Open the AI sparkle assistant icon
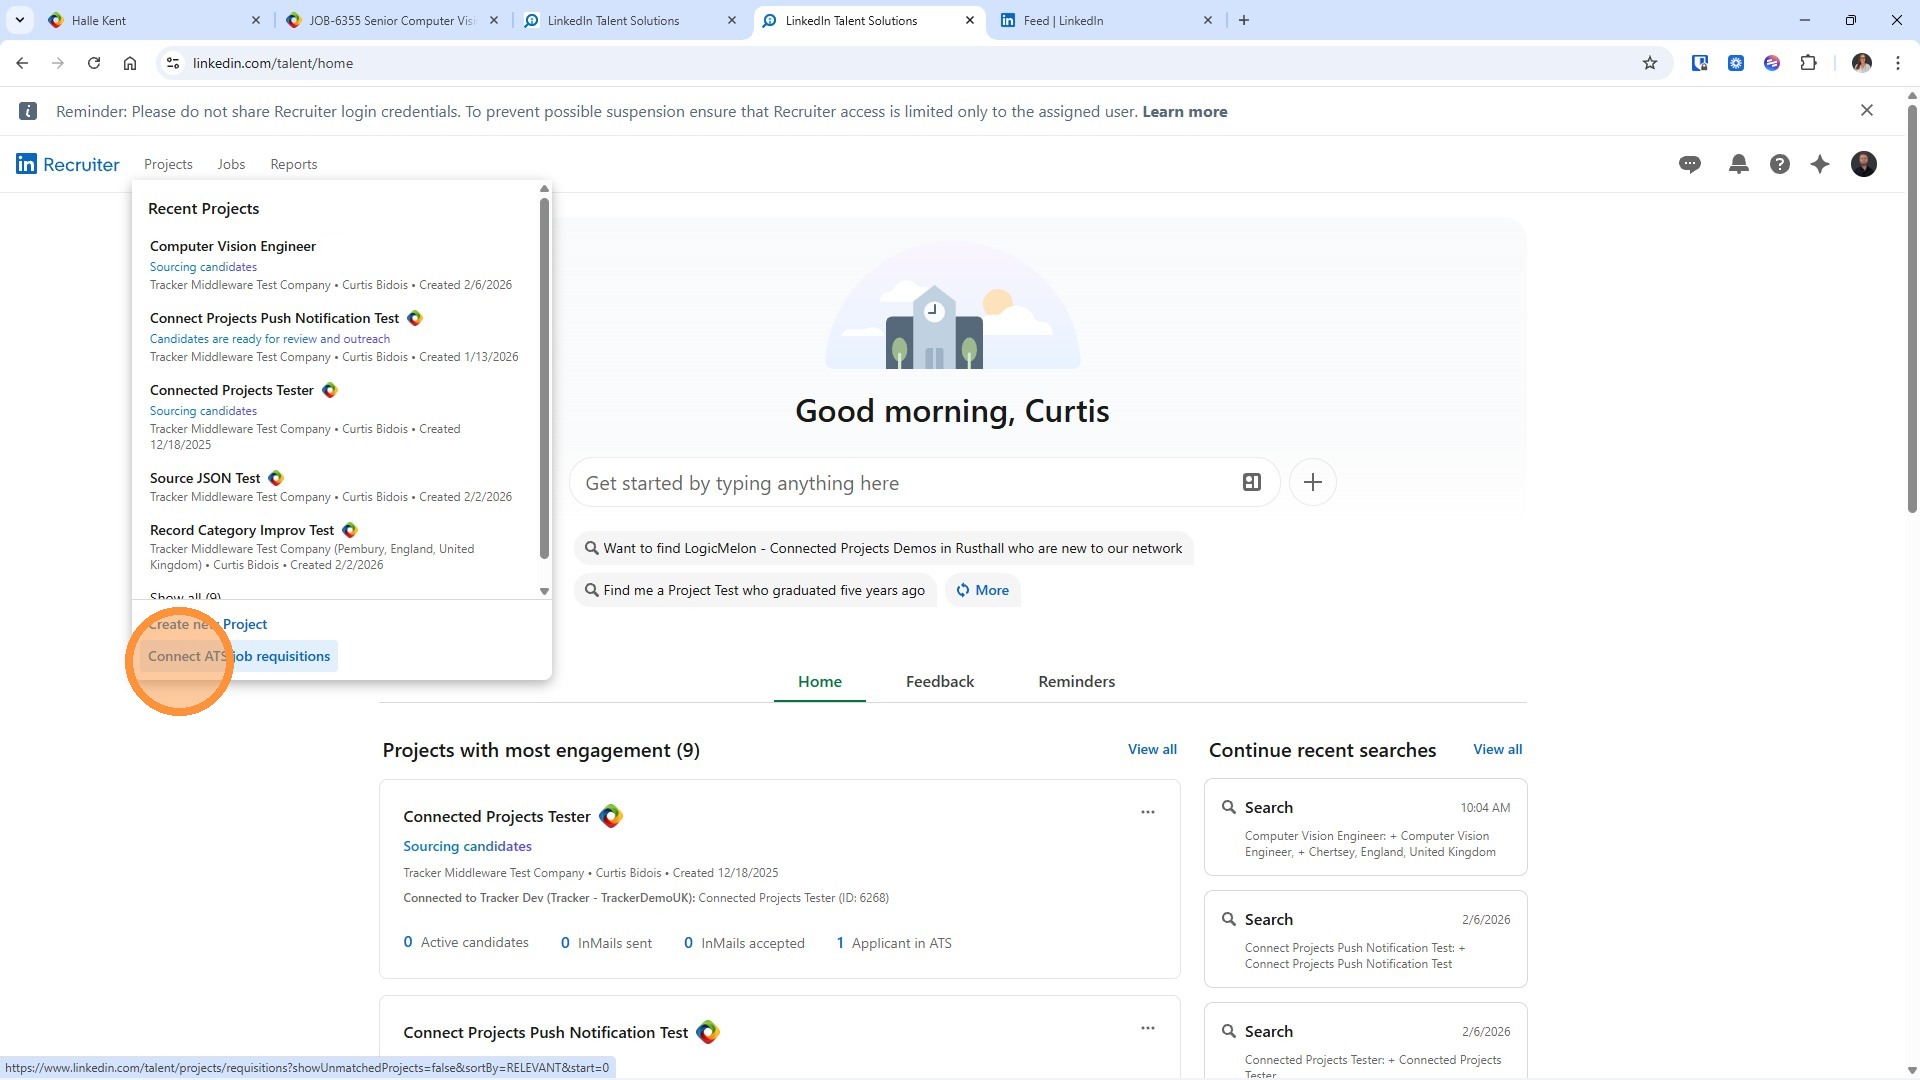 click(x=1820, y=164)
